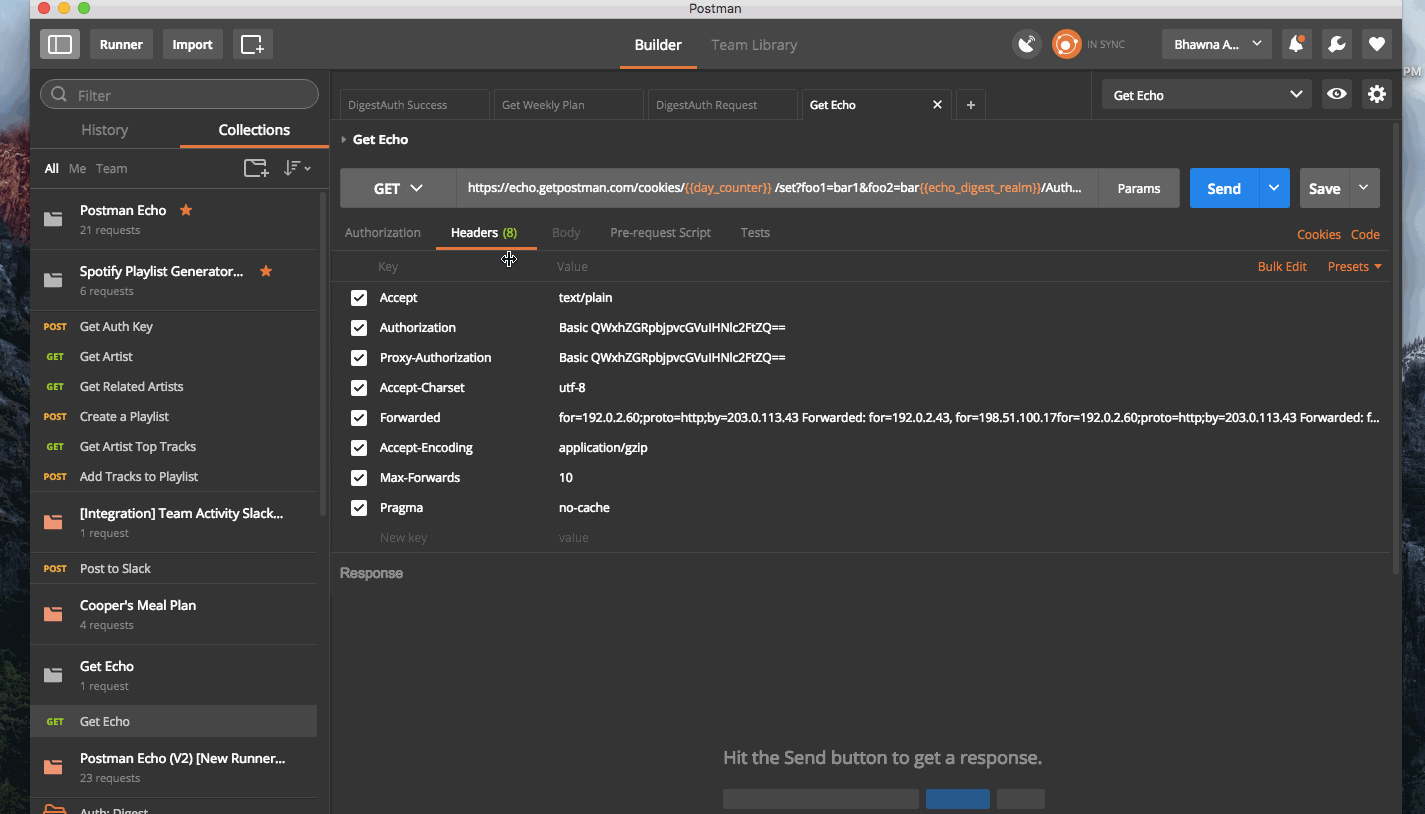Create new collection folder icon
Screen dimensions: 1425x814
(x=256, y=168)
